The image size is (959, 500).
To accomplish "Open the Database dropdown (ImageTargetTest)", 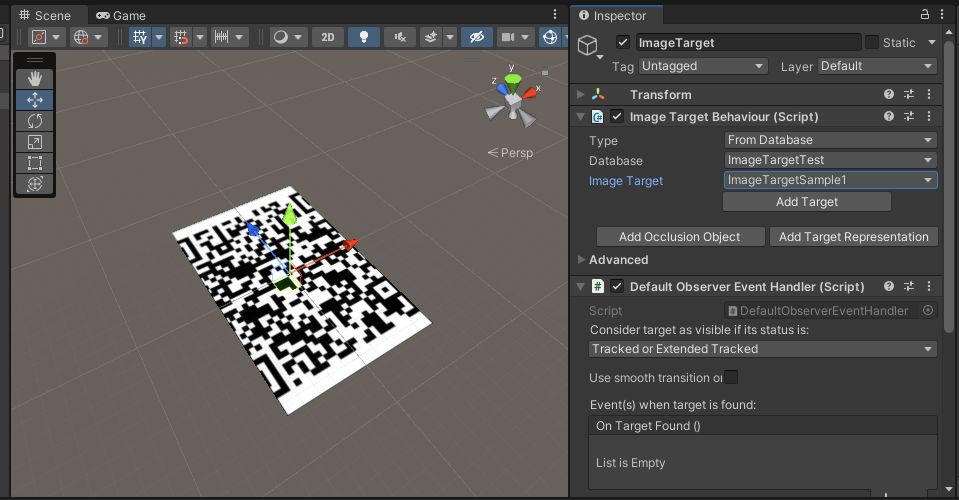I will (831, 160).
